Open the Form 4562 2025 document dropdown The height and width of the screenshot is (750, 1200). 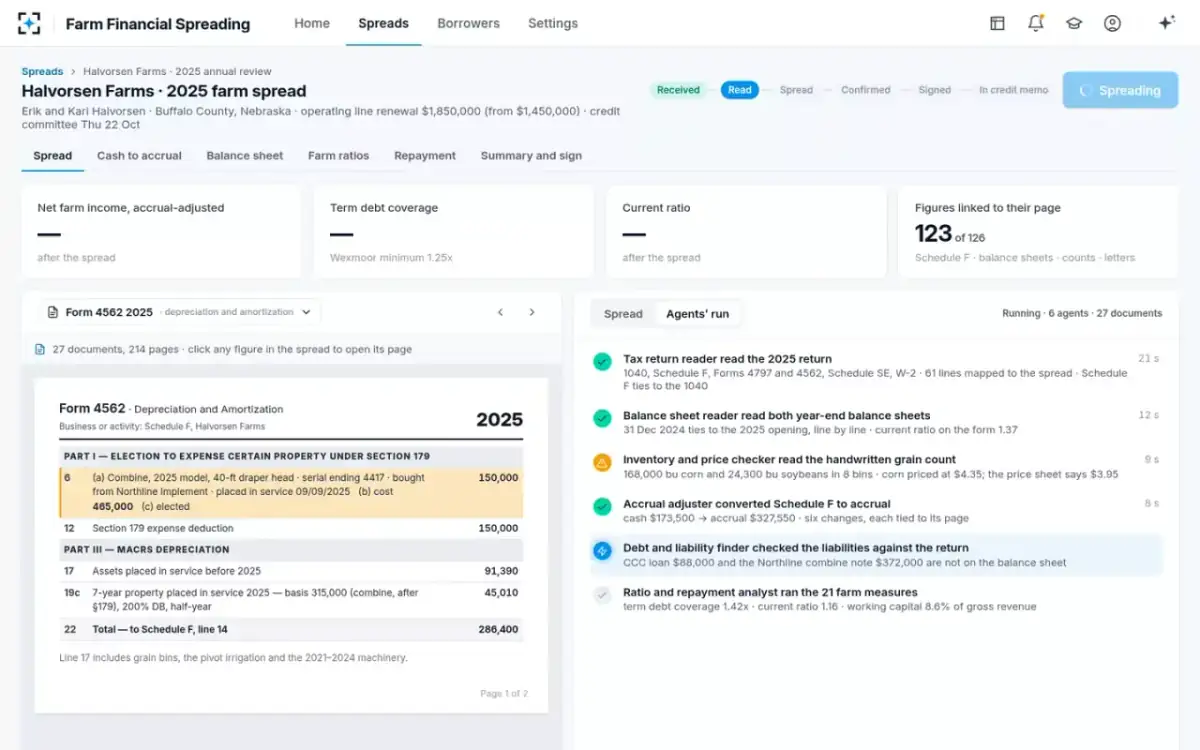click(x=180, y=312)
